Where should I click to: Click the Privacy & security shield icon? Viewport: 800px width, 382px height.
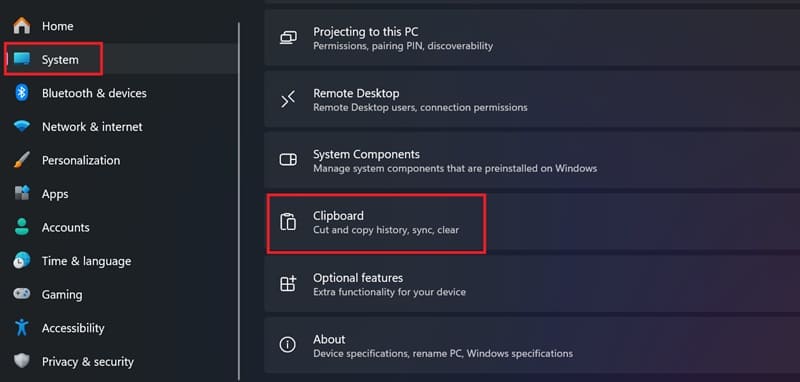(x=22, y=361)
